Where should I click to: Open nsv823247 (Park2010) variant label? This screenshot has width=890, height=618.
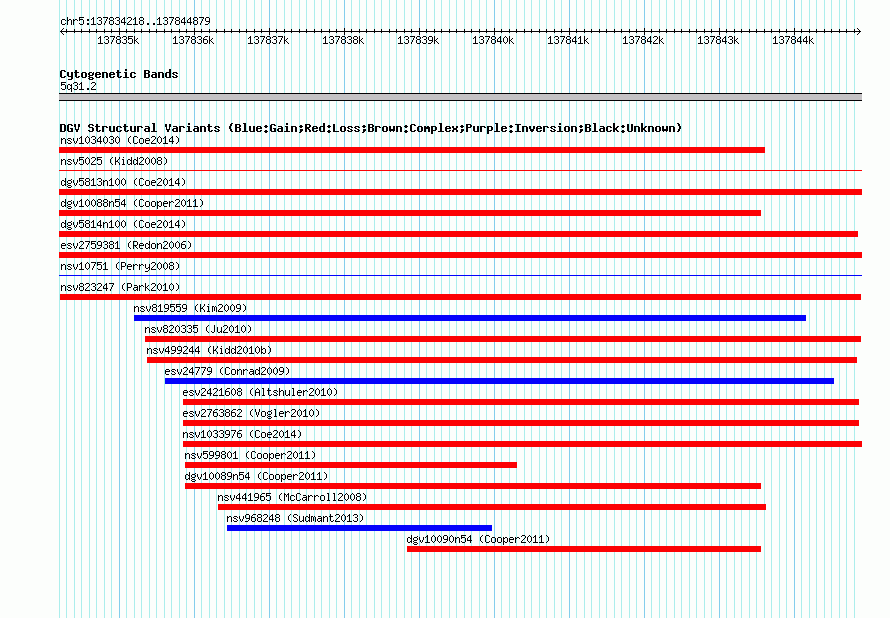tap(120, 287)
